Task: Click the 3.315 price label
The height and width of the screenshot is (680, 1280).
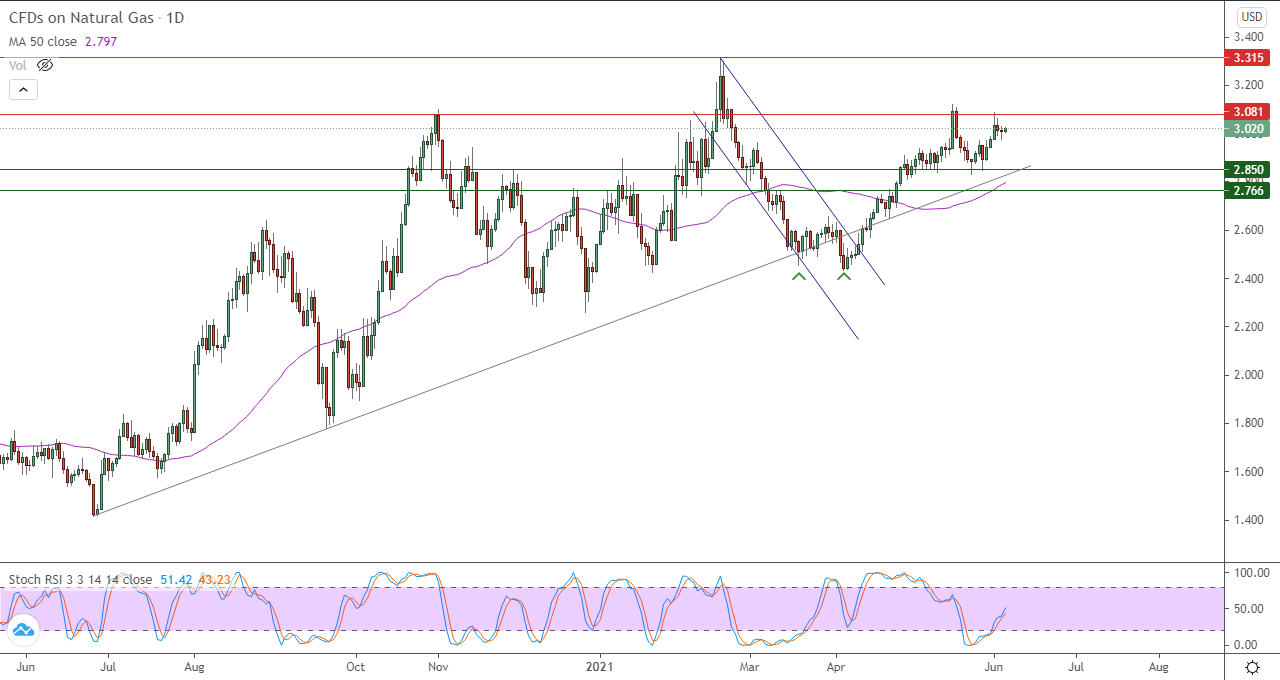Action: pyautogui.click(x=1248, y=58)
